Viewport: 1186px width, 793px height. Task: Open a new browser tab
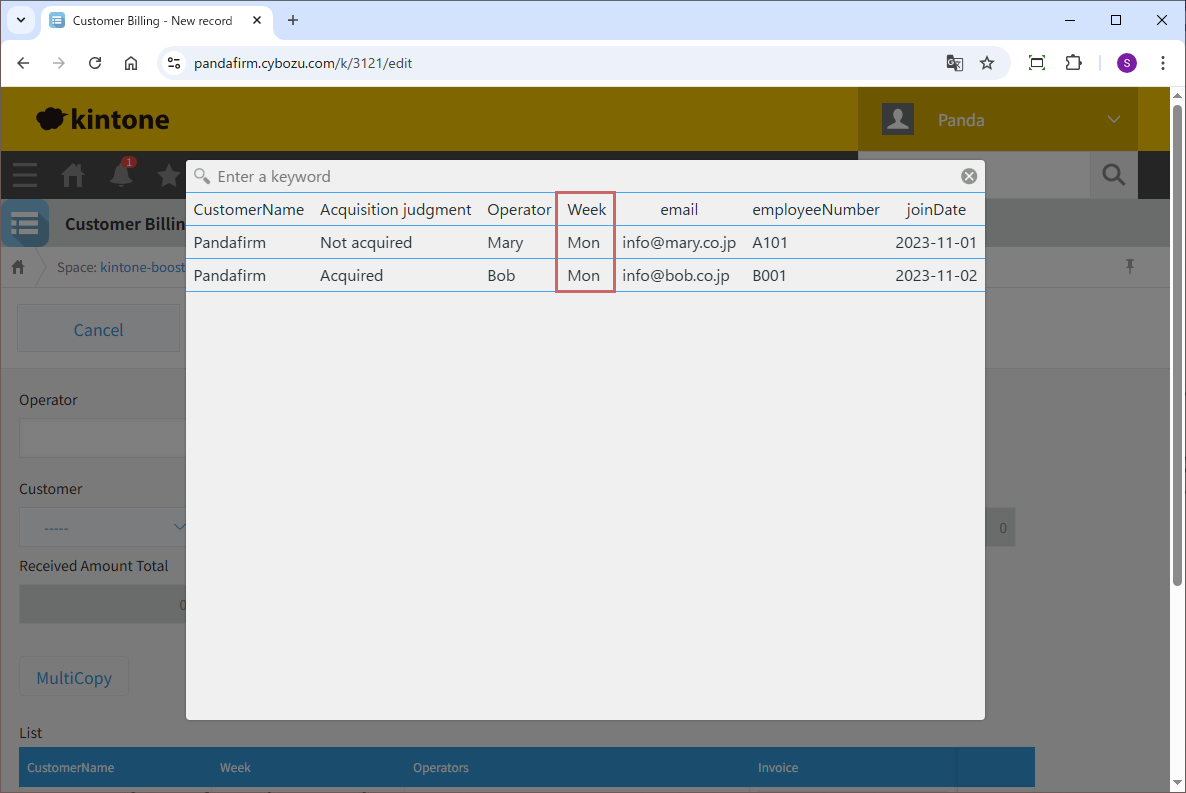pos(293,20)
